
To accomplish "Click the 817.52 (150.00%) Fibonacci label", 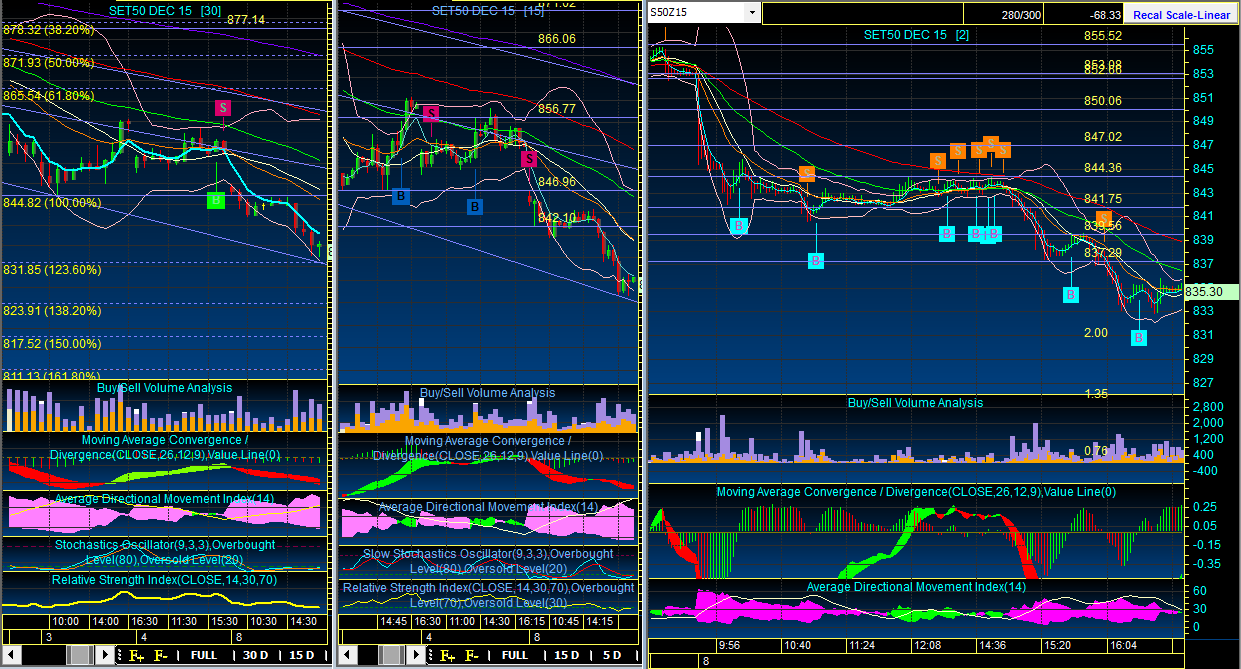I will coord(52,344).
